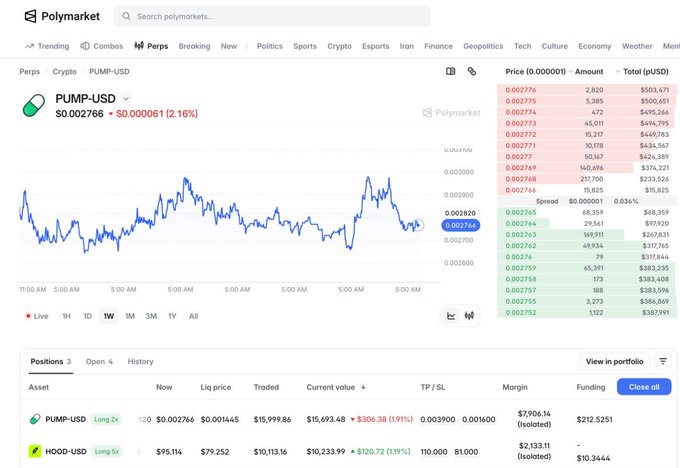The height and width of the screenshot is (468, 680).
Task: Edit PUMP-USD stop loss 0.001600
Action: pos(478,419)
